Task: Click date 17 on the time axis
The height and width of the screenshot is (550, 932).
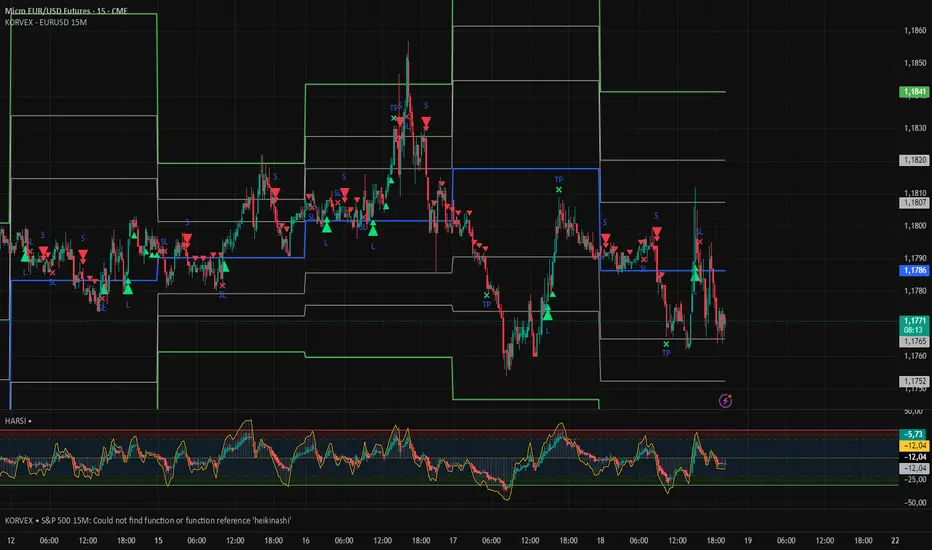Action: (453, 538)
